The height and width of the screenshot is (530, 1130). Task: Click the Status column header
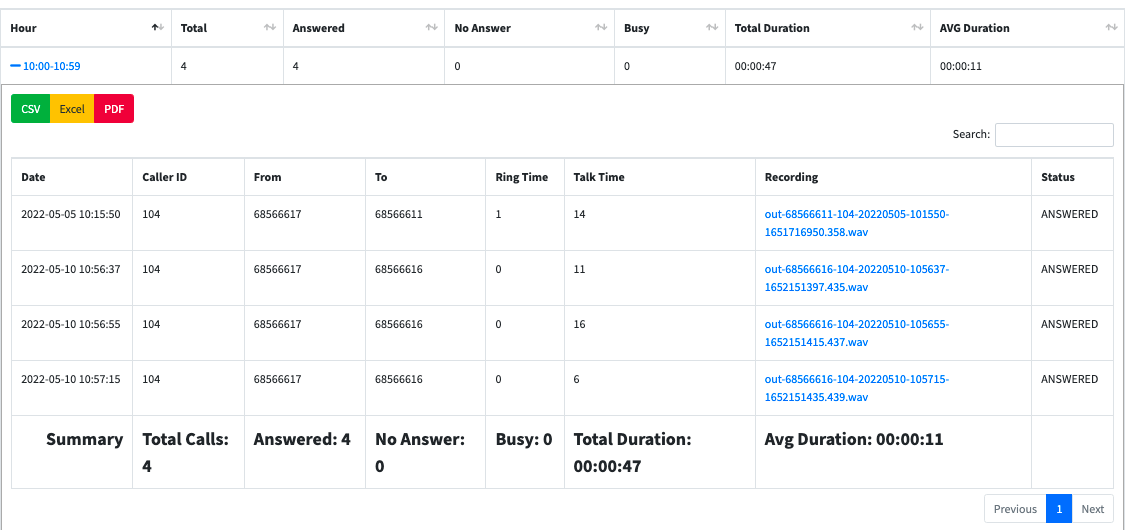1072,177
